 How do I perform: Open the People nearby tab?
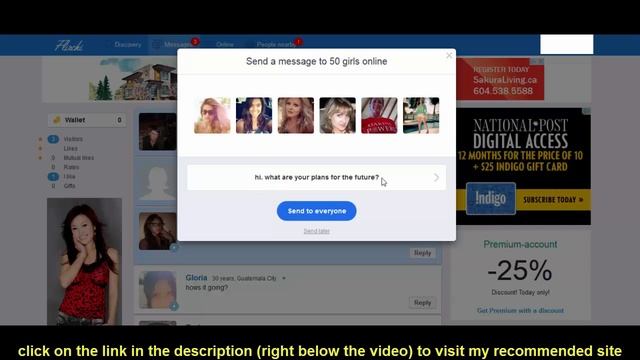click(276, 44)
